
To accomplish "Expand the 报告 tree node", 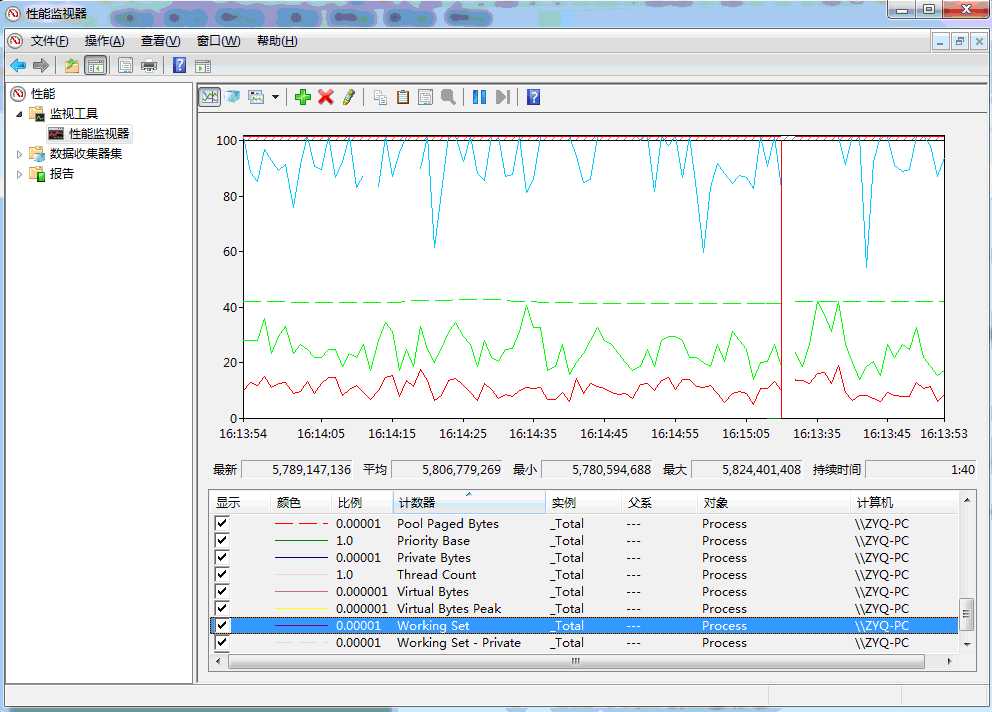I will tap(19, 174).
